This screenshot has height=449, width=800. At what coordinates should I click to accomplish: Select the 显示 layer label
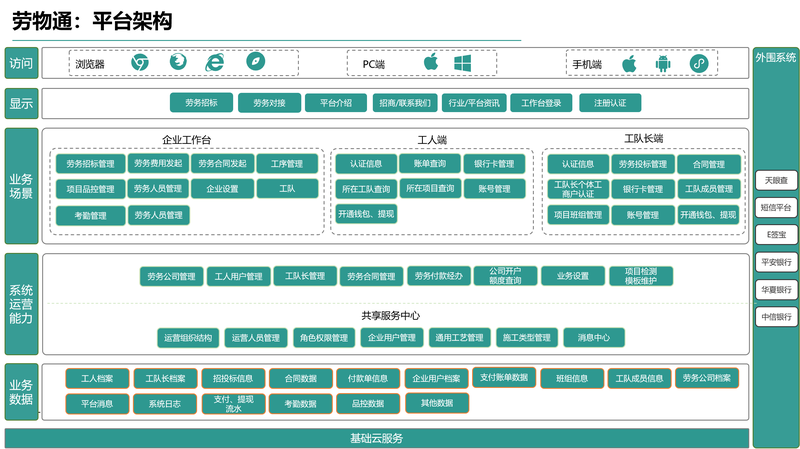(x=21, y=103)
